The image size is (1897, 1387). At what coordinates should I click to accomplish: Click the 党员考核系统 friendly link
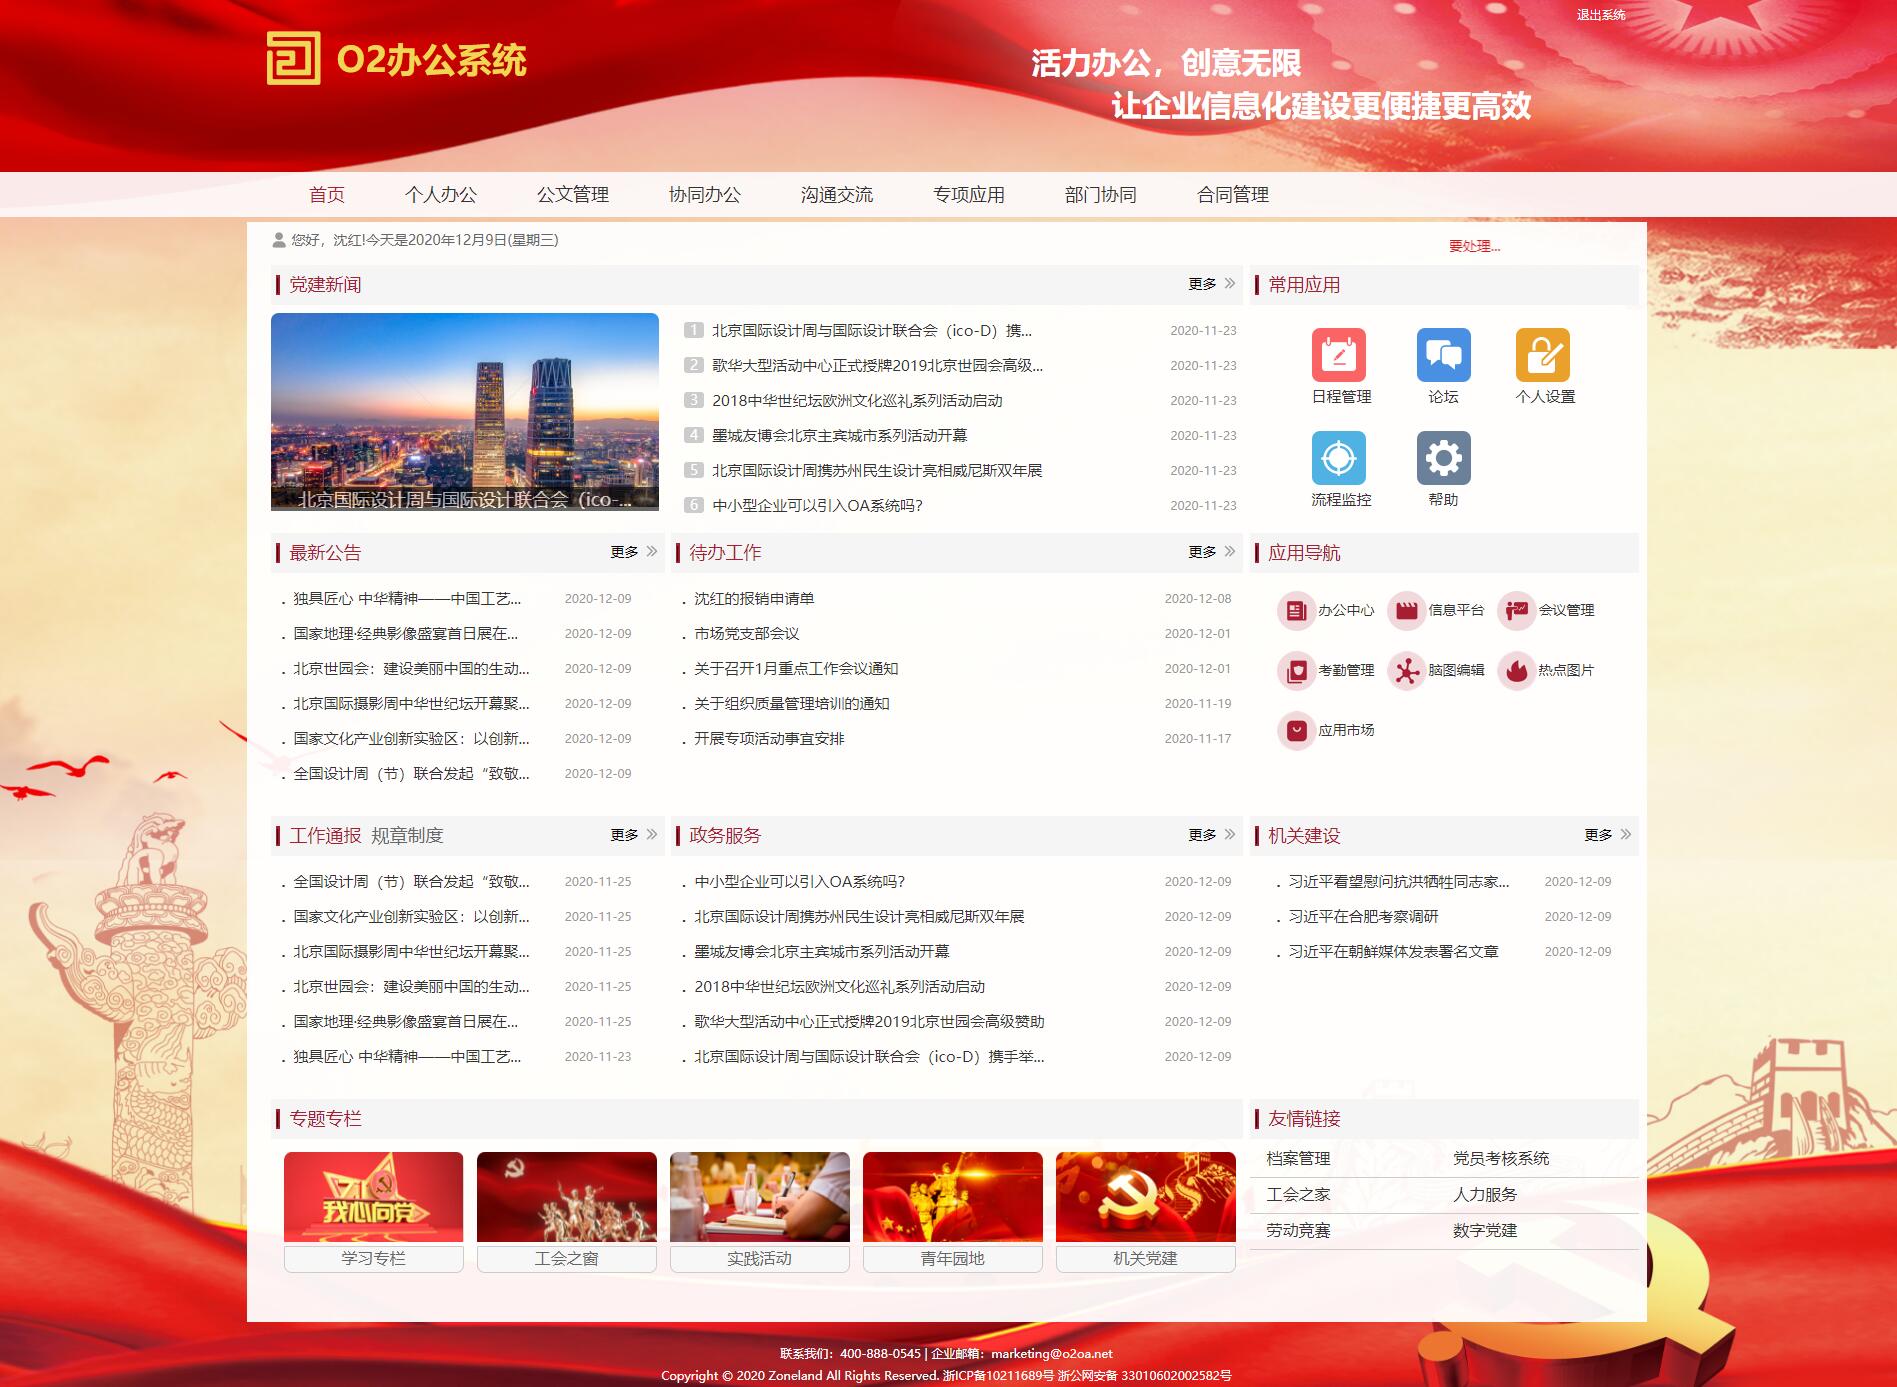[1500, 1158]
